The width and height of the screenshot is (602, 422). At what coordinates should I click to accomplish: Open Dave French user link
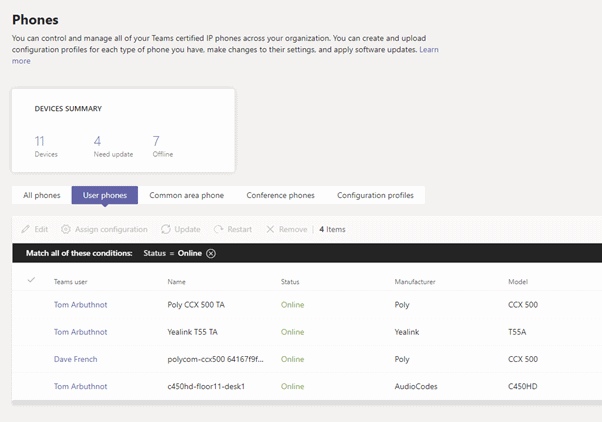pyautogui.click(x=75, y=359)
